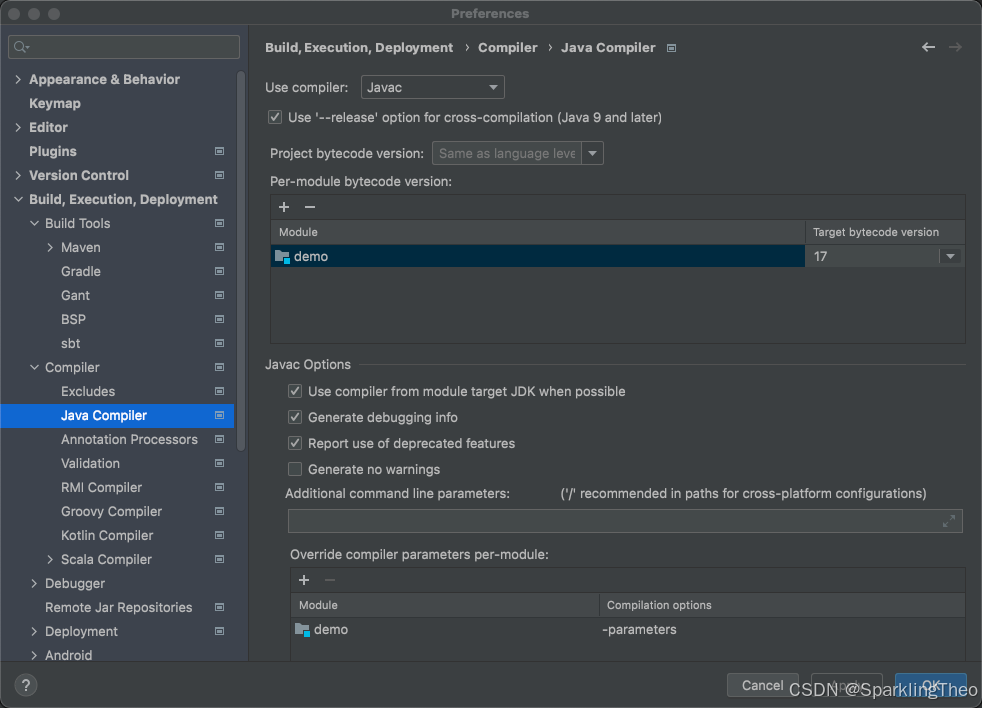This screenshot has width=982, height=708.
Task: Click the settings icon next to Java Compiler in sidebar
Action: tap(218, 415)
